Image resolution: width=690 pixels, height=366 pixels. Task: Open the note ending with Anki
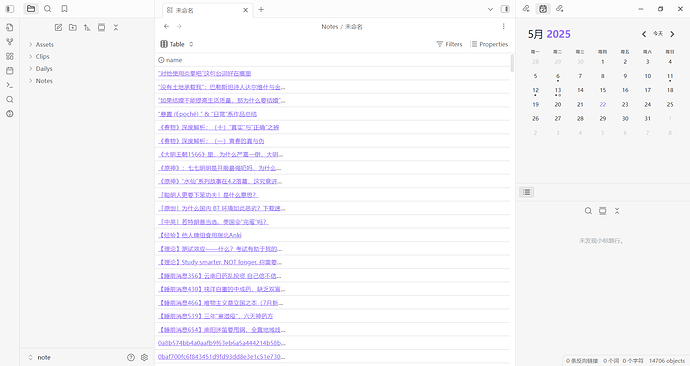coord(200,235)
